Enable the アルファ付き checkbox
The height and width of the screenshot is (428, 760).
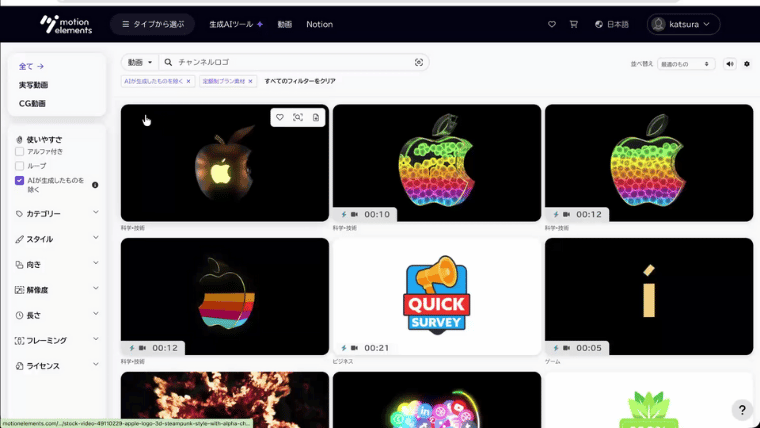point(20,152)
